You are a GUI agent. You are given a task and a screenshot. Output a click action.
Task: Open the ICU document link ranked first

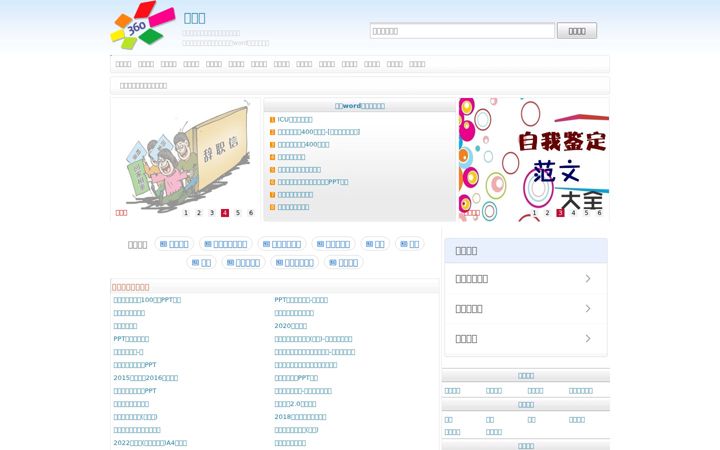point(295,119)
